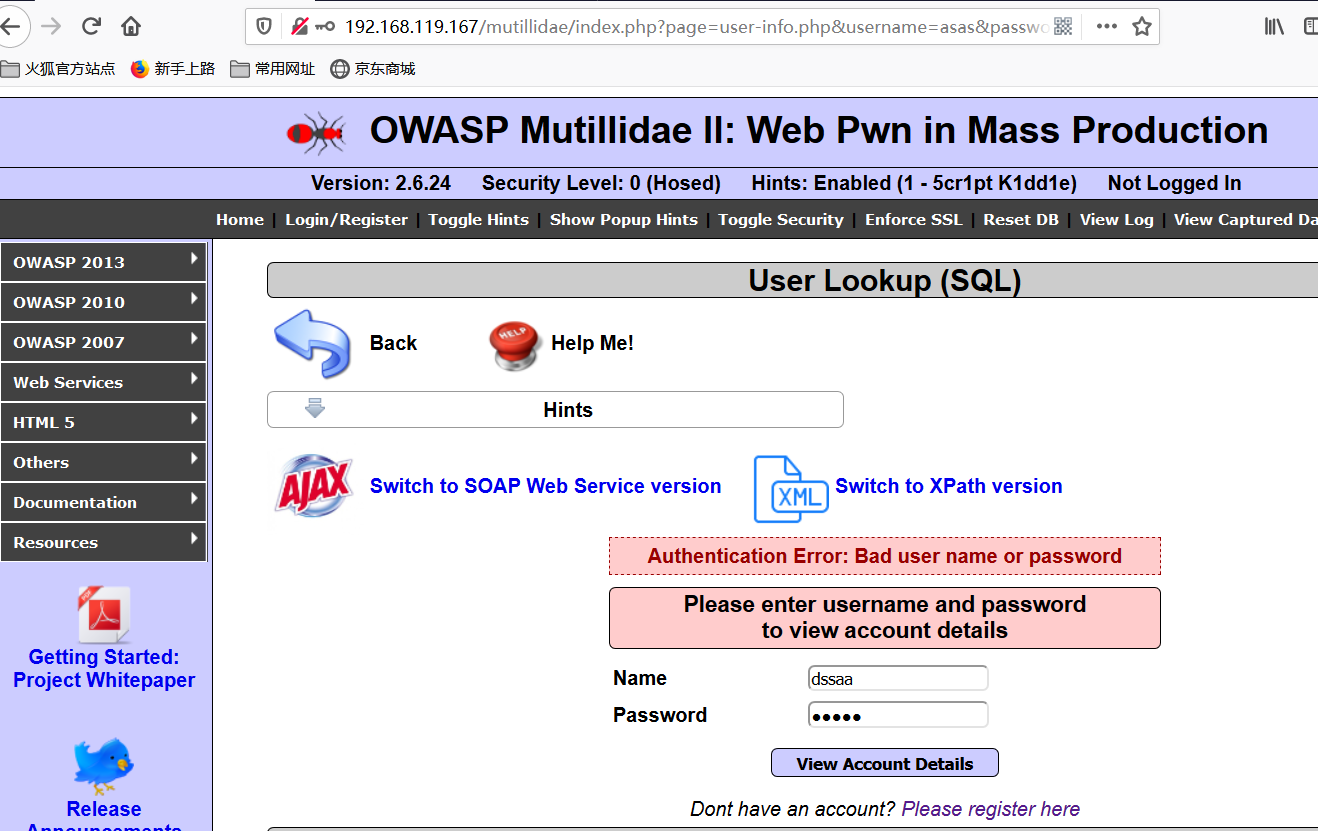Open View Log from the top menu

click(x=1116, y=219)
